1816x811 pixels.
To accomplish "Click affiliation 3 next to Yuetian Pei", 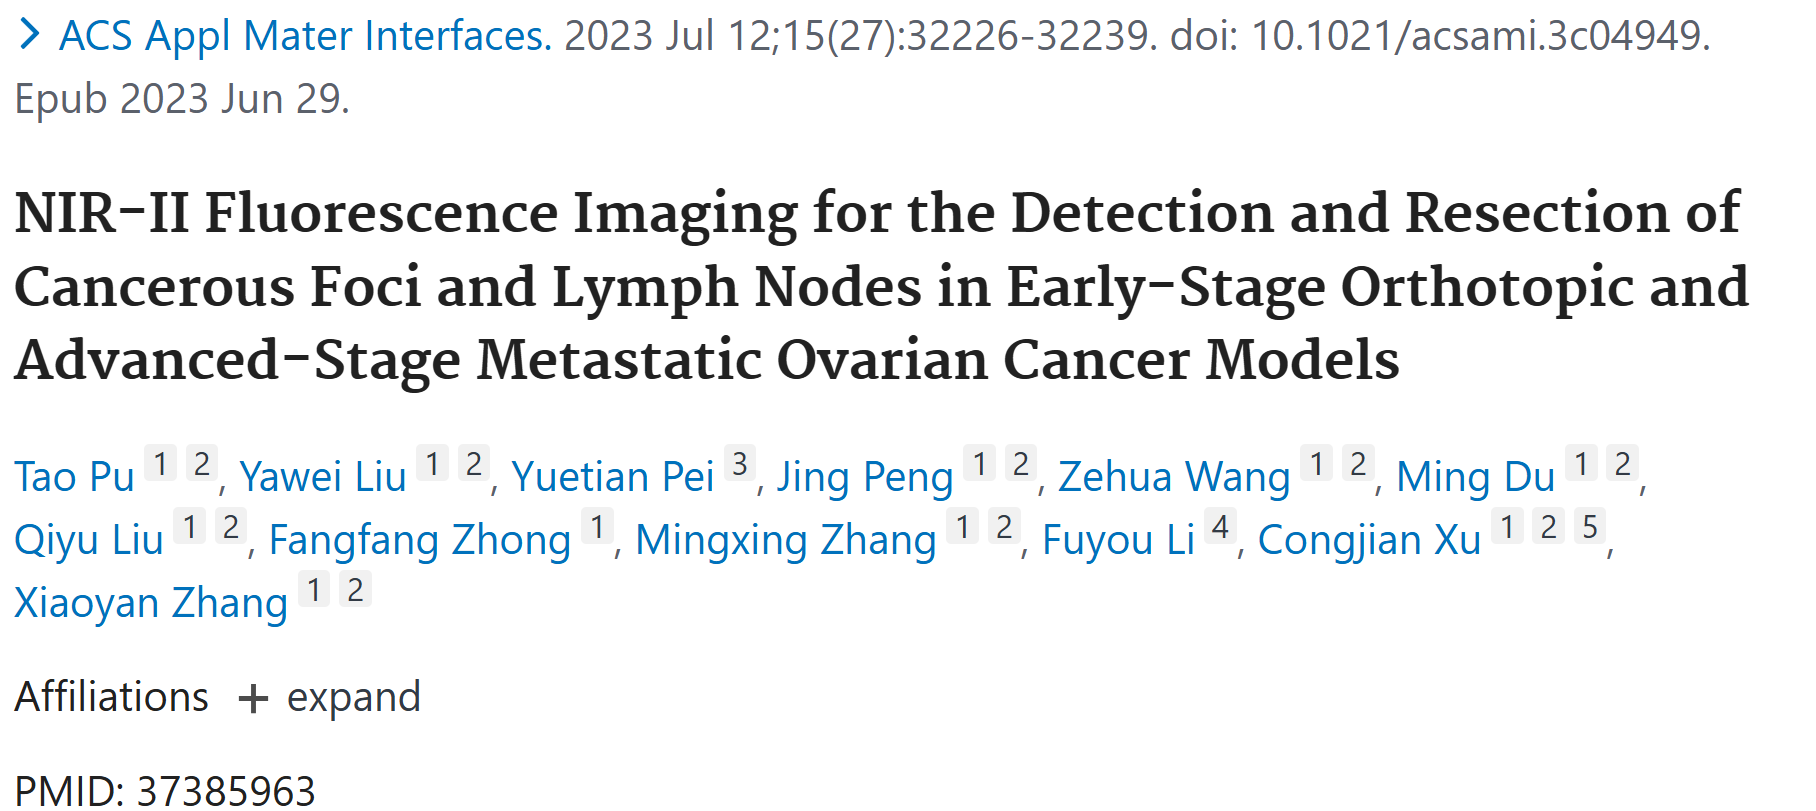I will (740, 463).
